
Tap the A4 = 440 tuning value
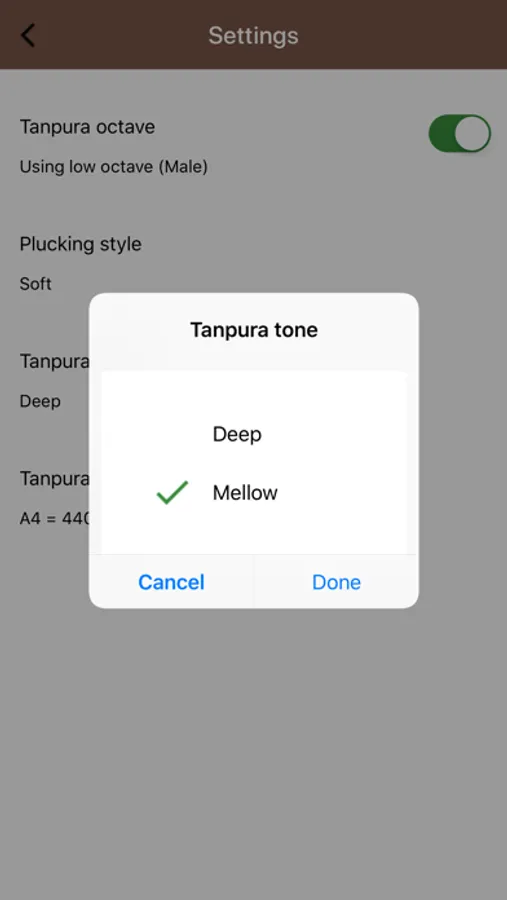55,518
